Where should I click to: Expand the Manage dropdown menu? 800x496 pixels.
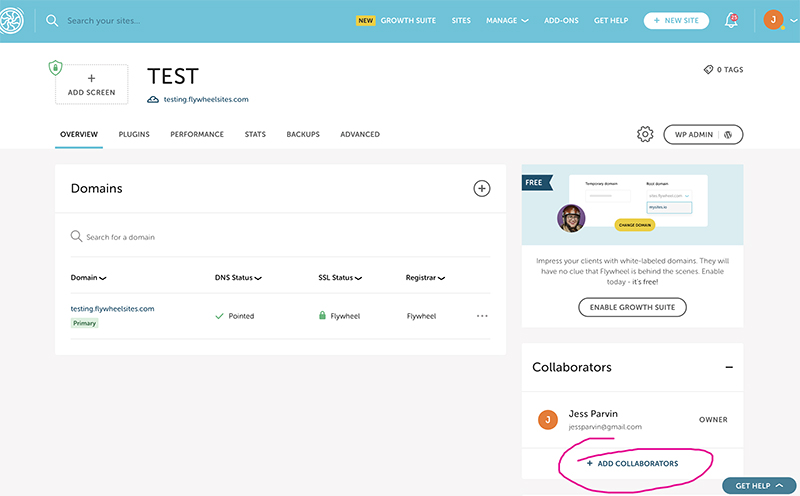(x=507, y=20)
